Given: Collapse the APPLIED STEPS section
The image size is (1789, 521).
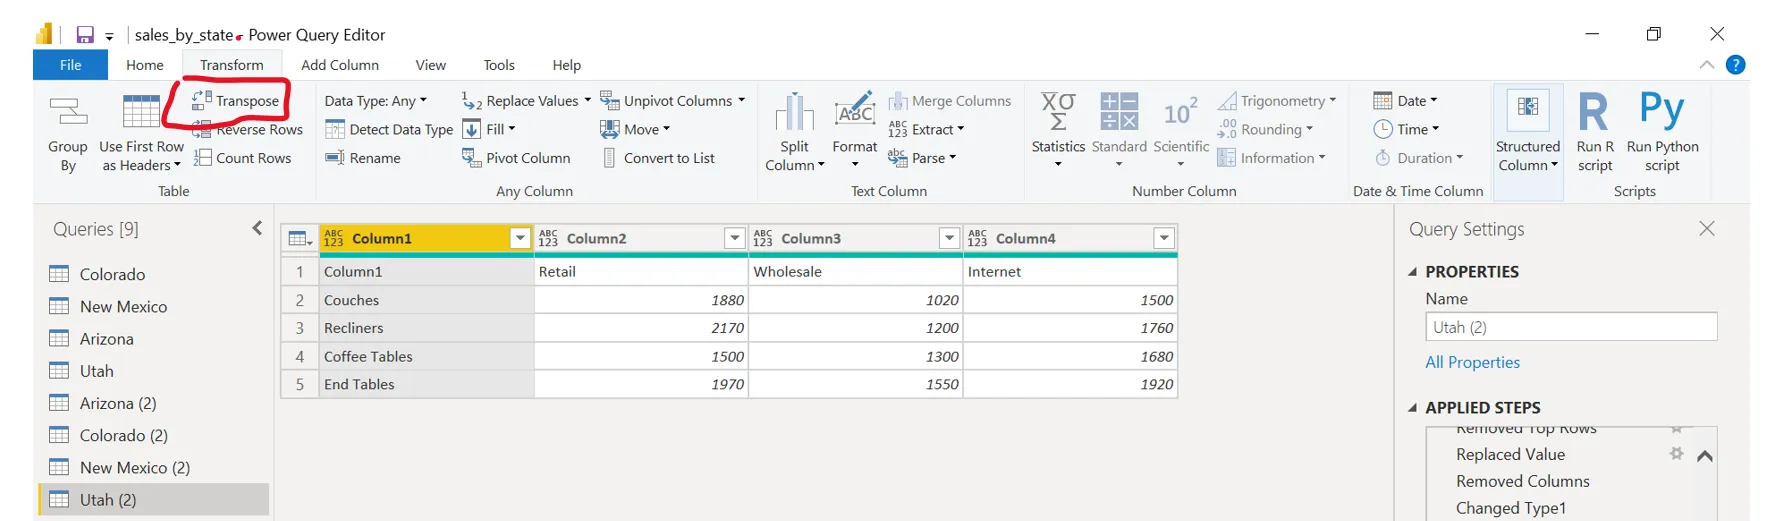Looking at the screenshot, I should [x=1413, y=408].
